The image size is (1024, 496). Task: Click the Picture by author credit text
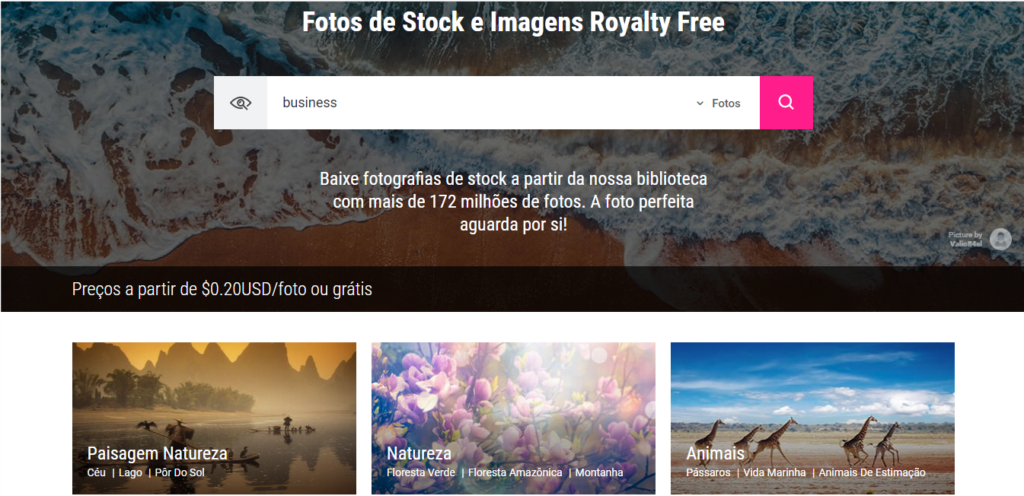tap(965, 239)
